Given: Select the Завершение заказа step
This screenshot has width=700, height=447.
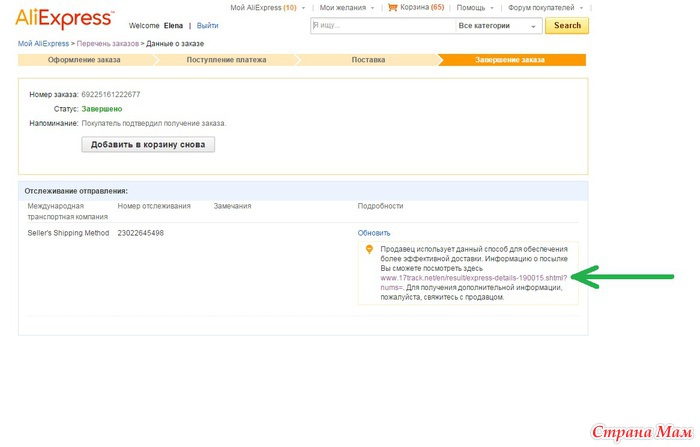Looking at the screenshot, I should 510,60.
